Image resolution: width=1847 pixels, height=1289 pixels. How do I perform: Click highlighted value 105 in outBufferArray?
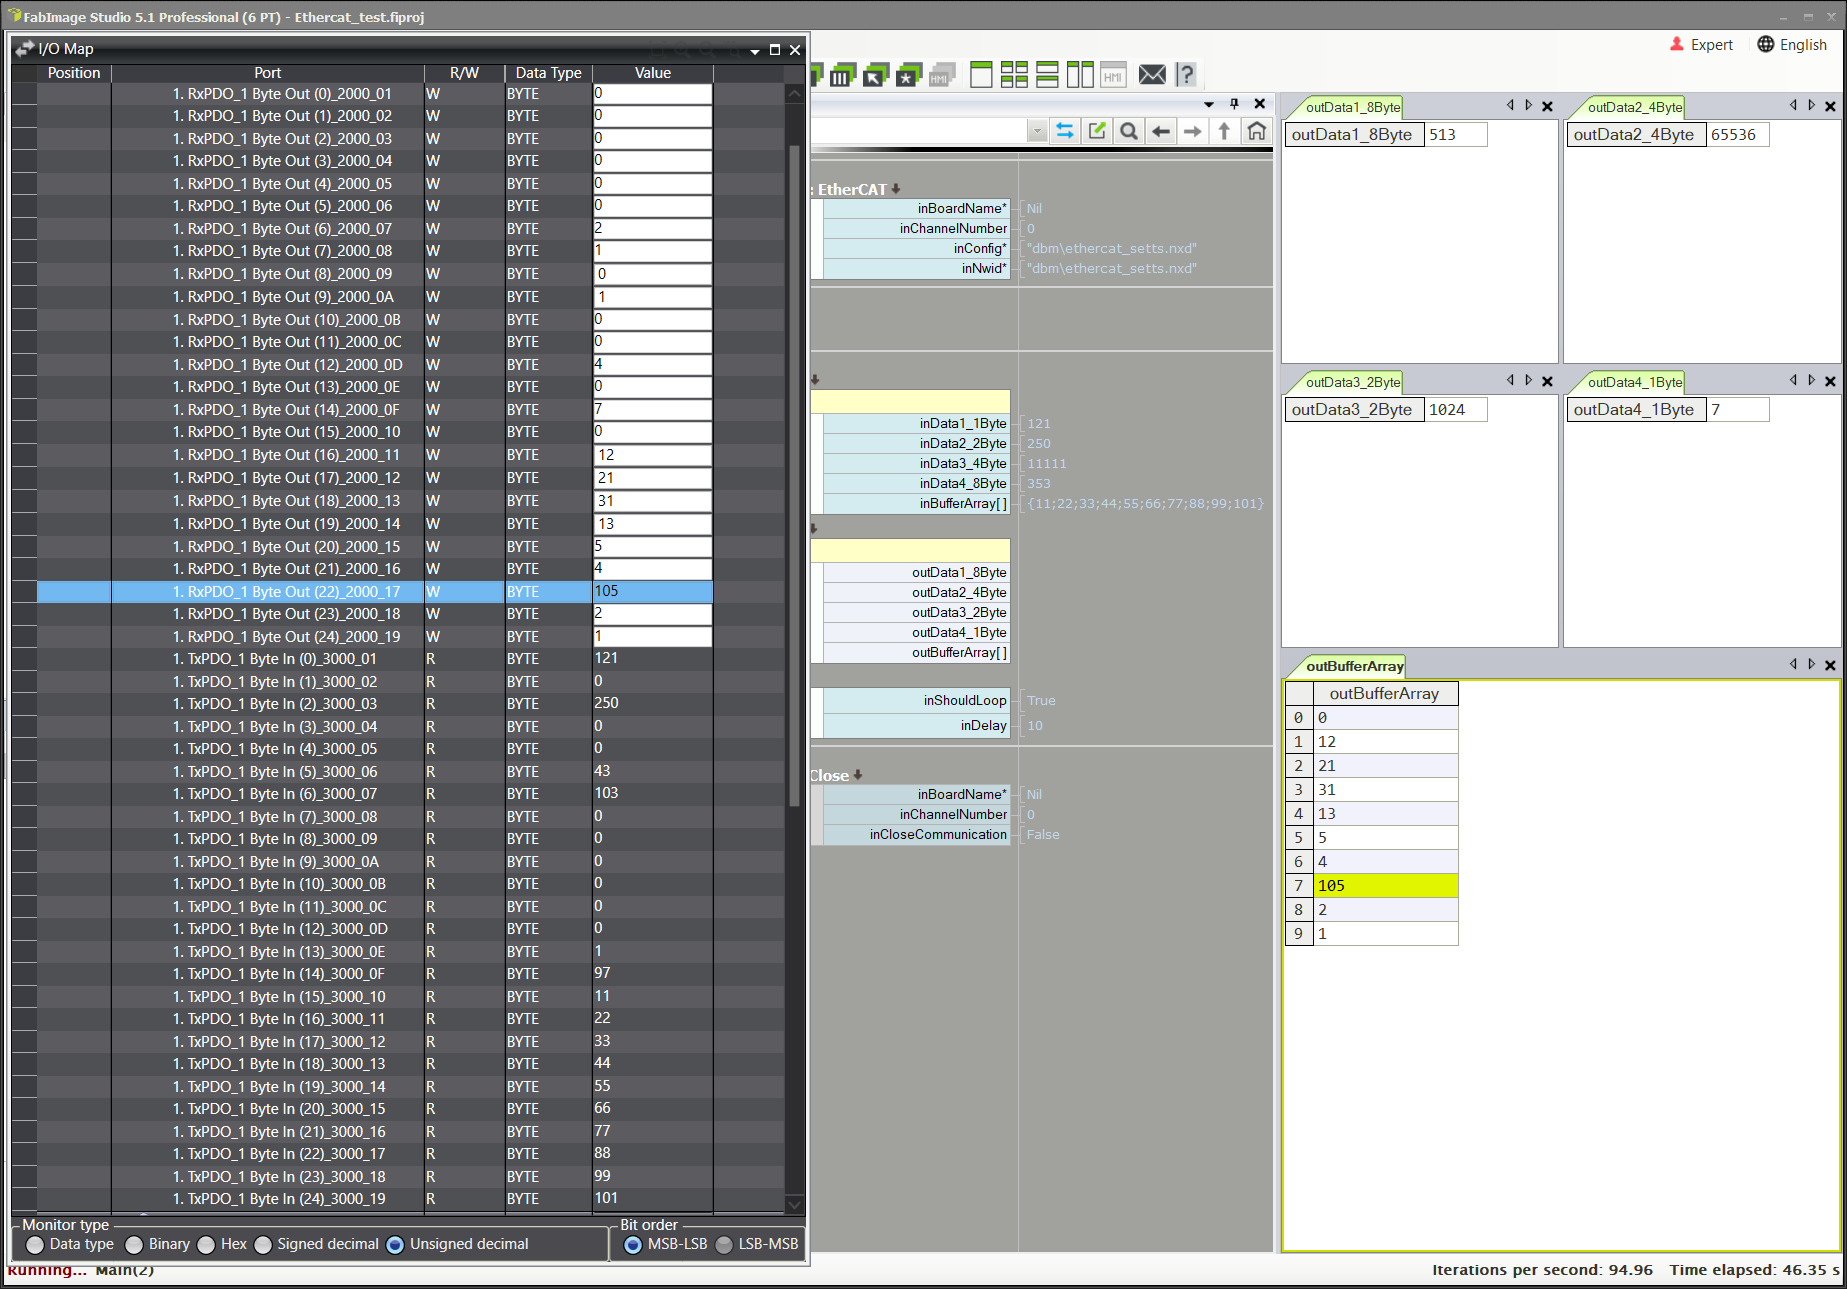point(1385,886)
